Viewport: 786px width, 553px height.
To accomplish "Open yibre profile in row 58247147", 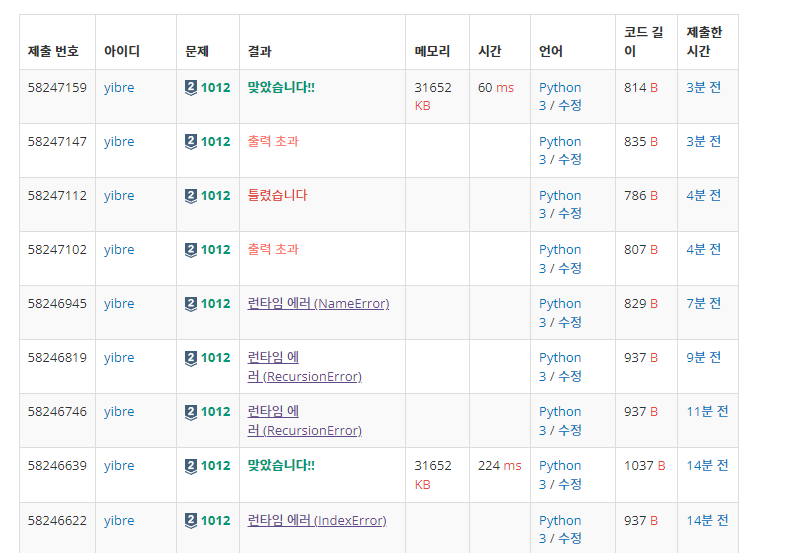I will pyautogui.click(x=119, y=142).
